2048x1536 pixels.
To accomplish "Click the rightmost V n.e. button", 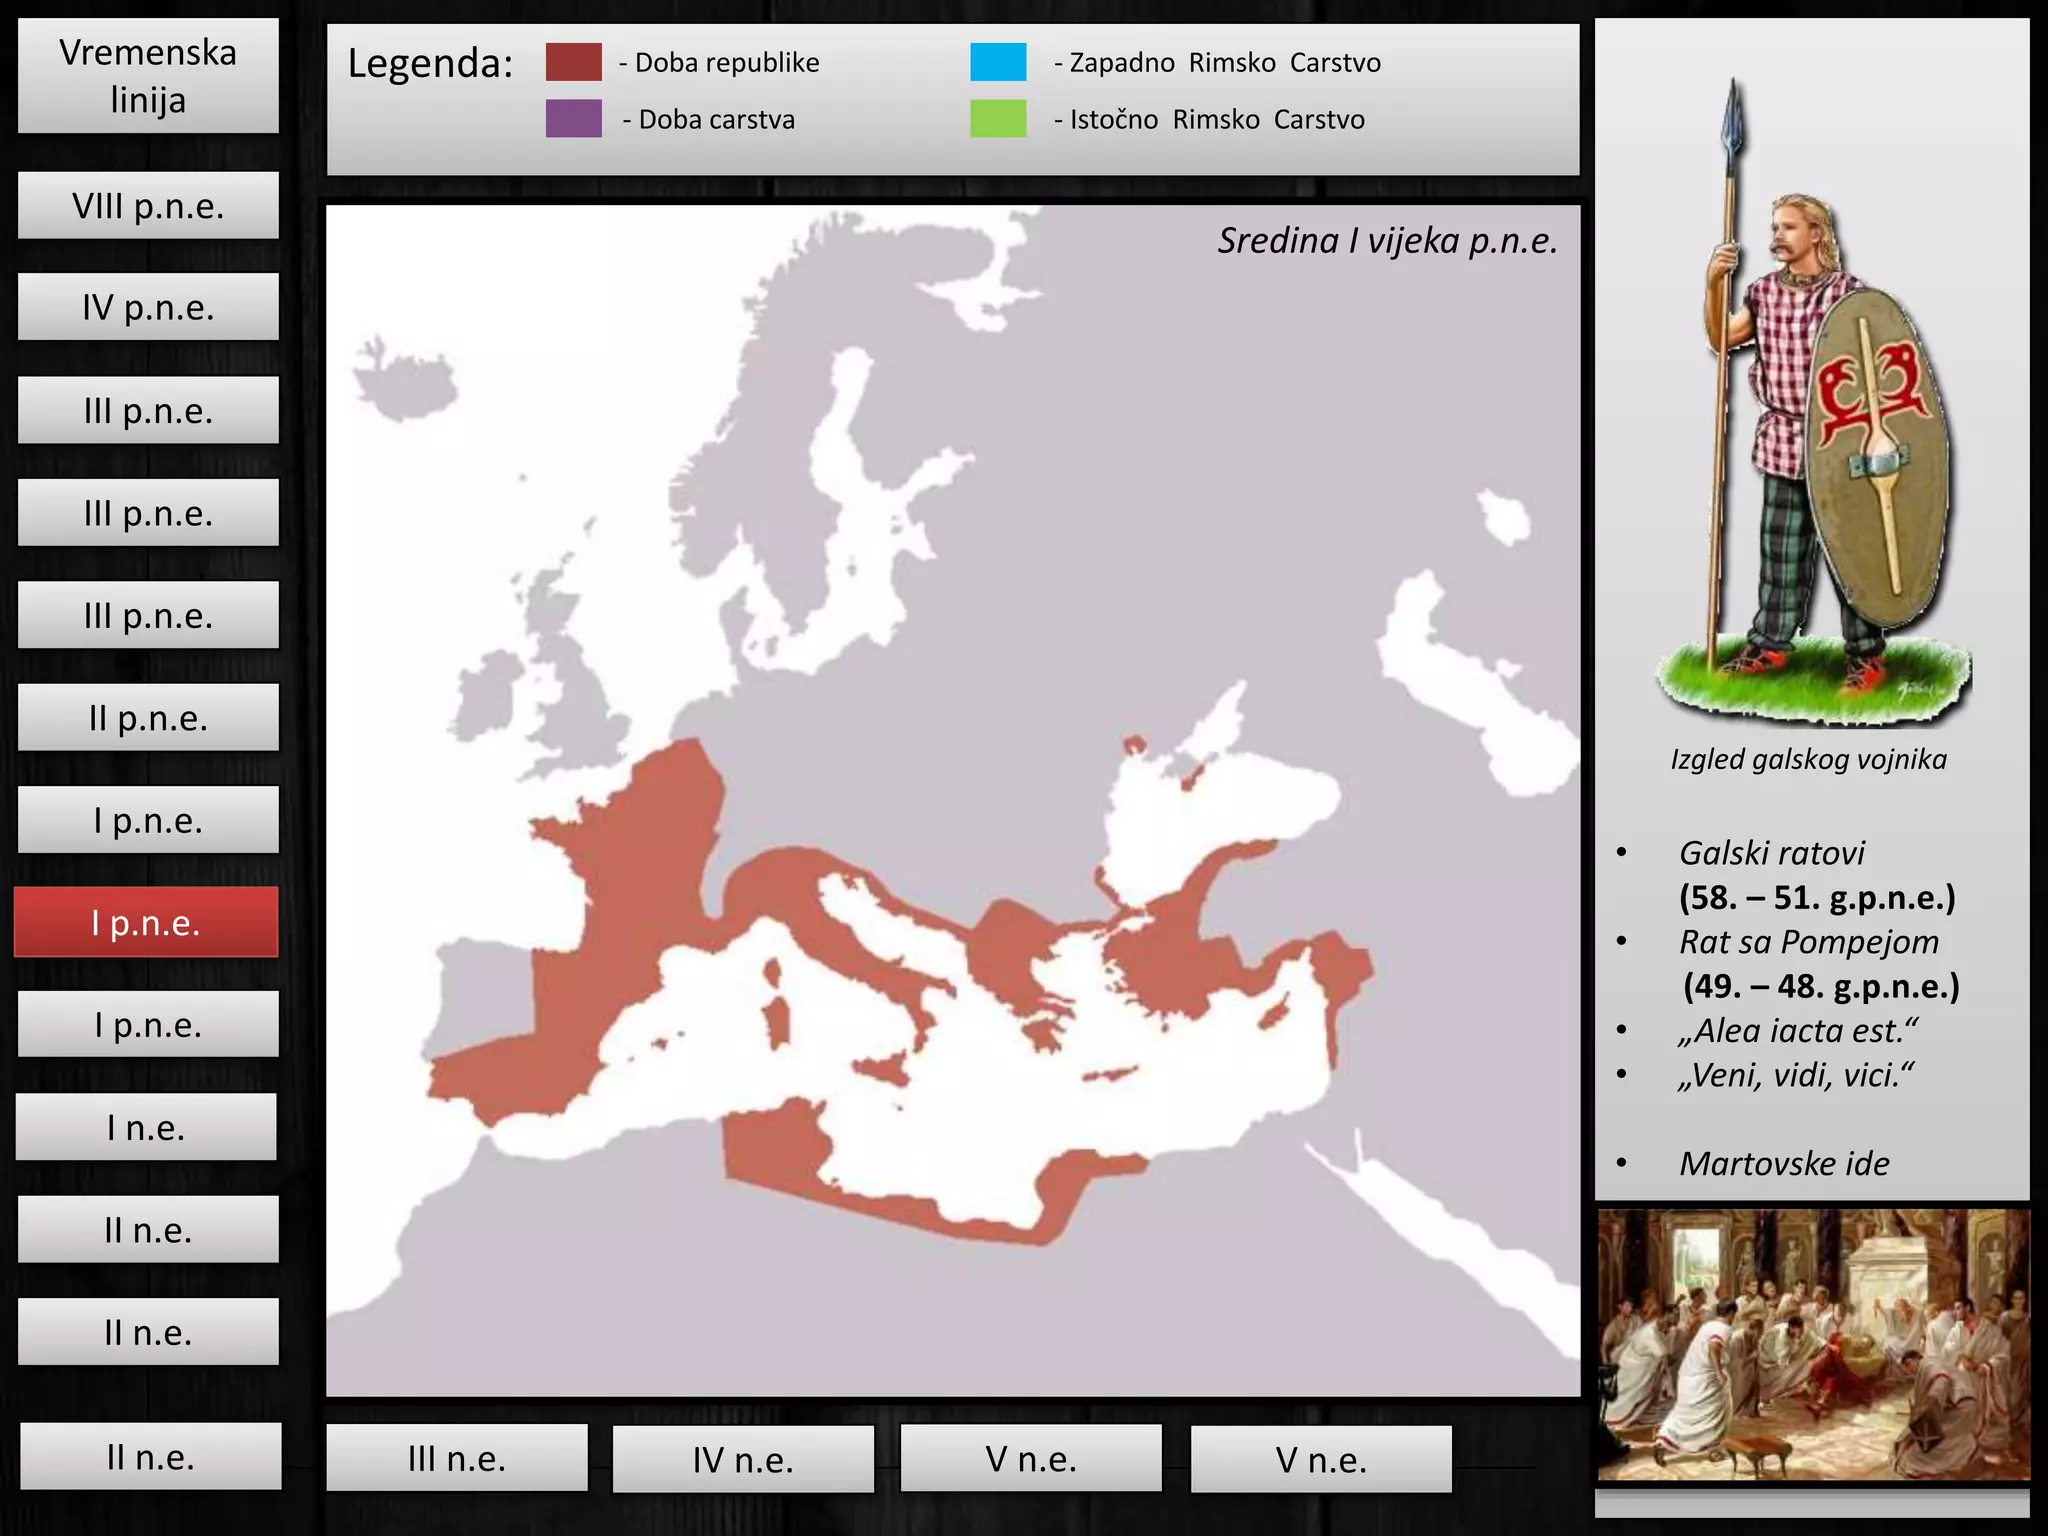I will tap(1320, 1459).
